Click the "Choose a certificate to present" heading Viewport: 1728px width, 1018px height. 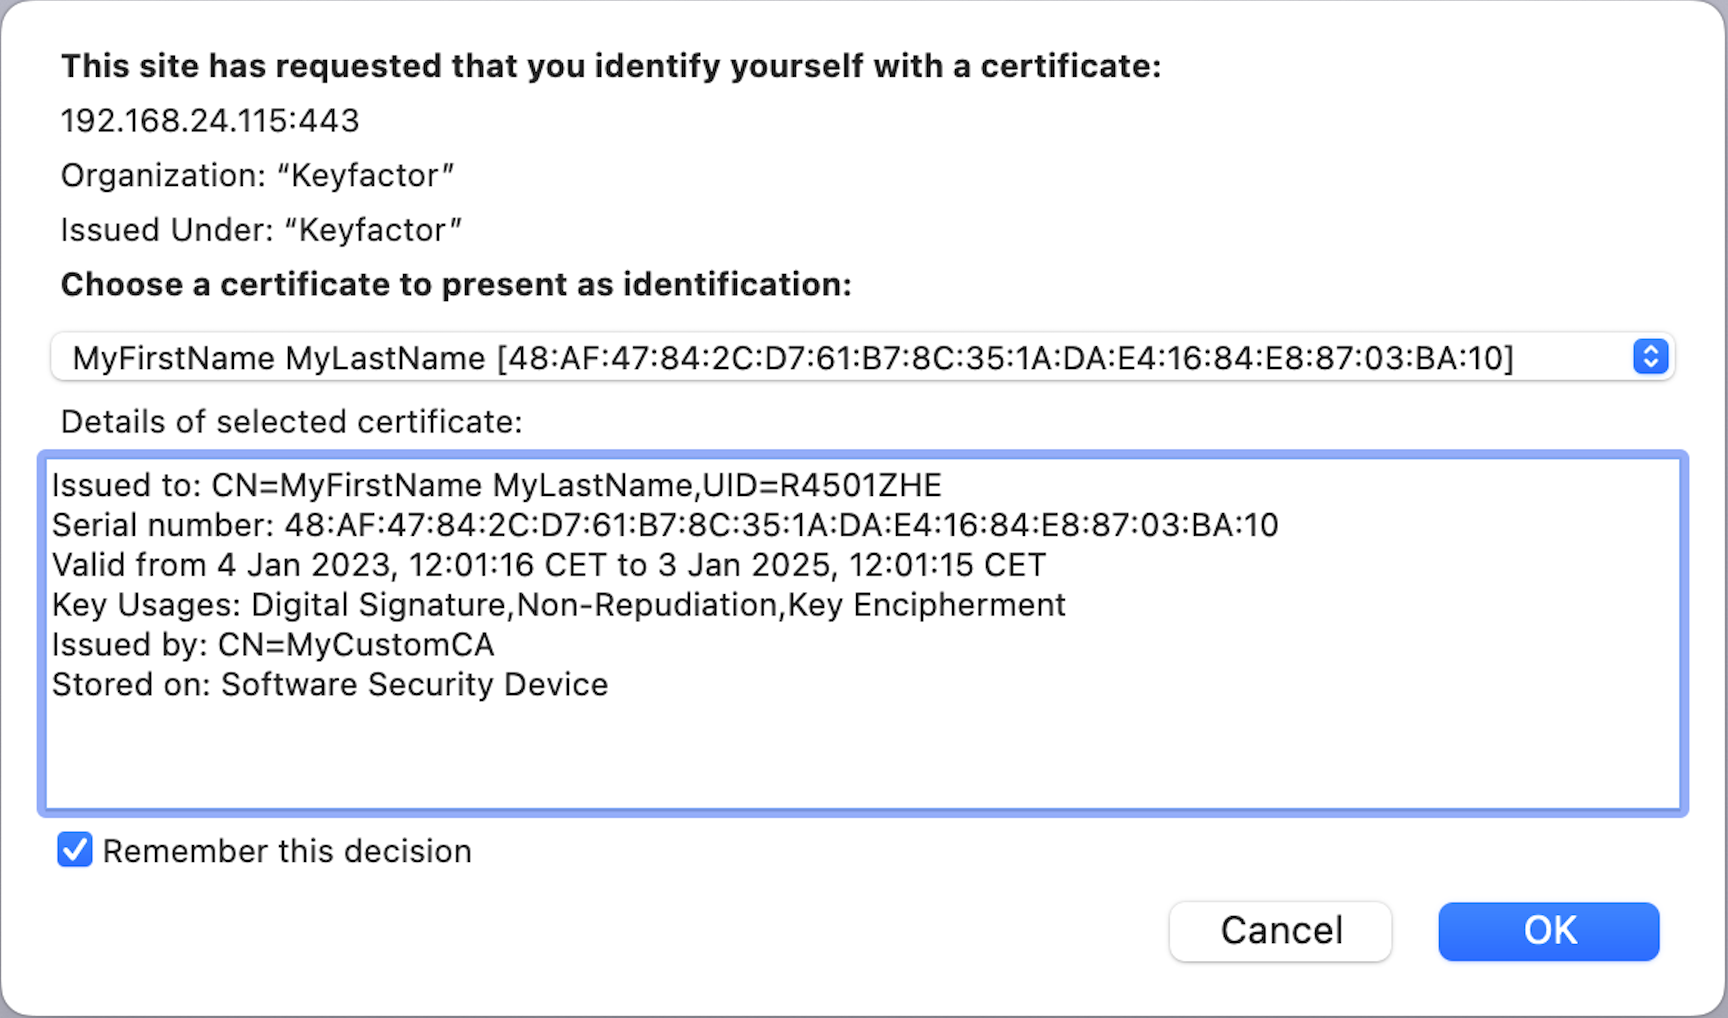tap(456, 285)
